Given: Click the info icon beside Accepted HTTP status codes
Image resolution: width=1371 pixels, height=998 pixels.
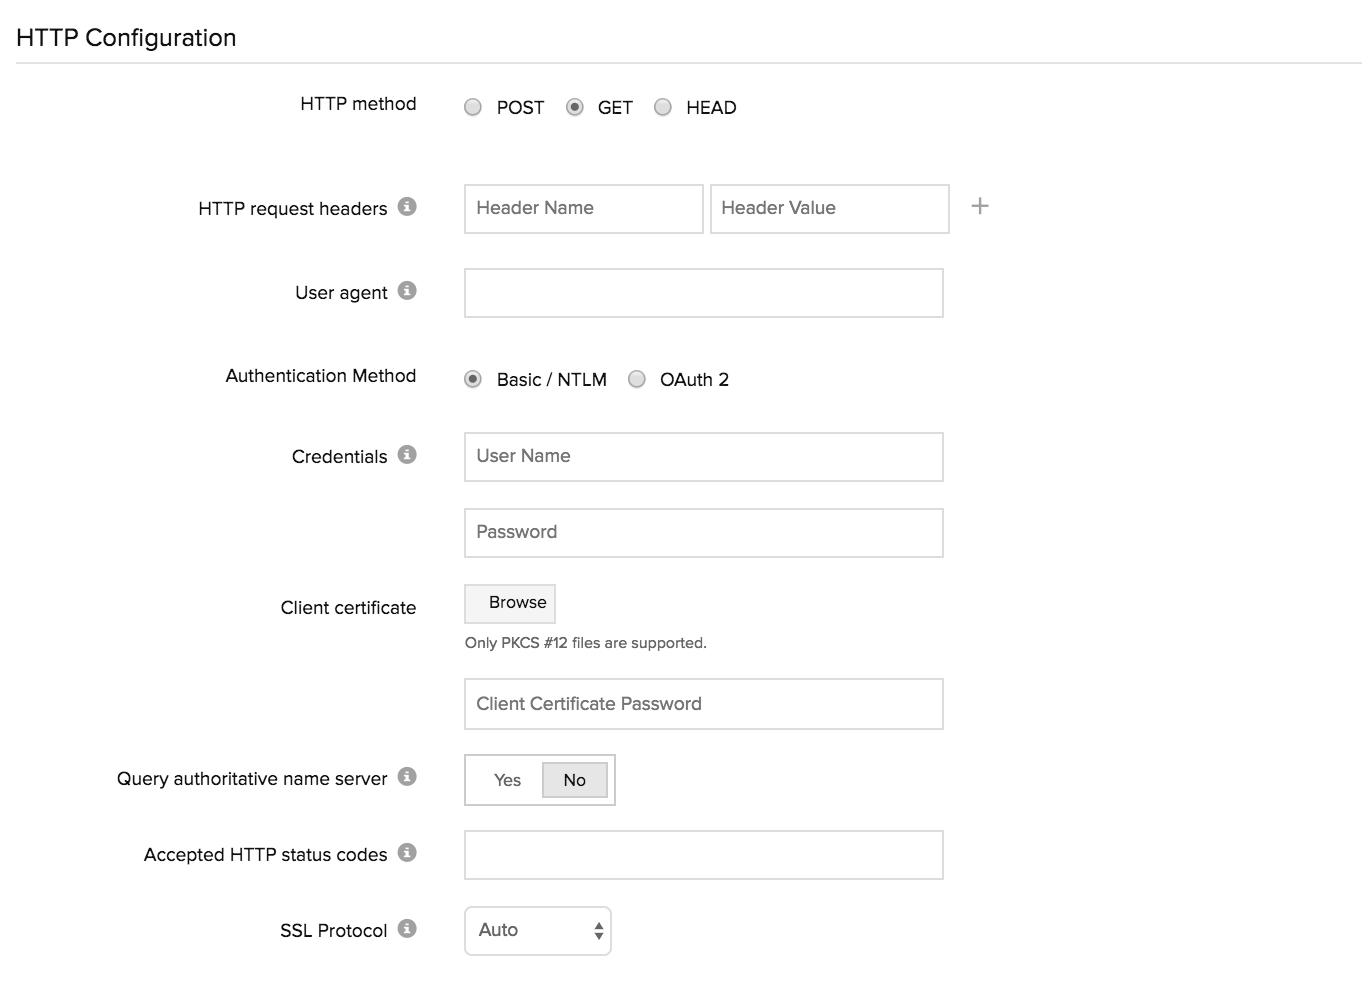Looking at the screenshot, I should [x=406, y=853].
